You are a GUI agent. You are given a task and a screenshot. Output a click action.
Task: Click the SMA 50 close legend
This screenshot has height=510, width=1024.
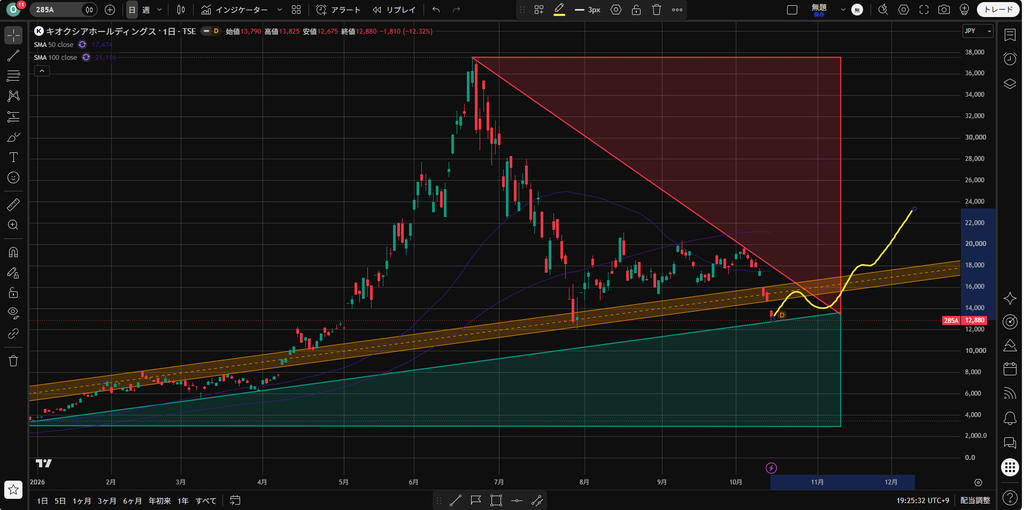pos(54,44)
